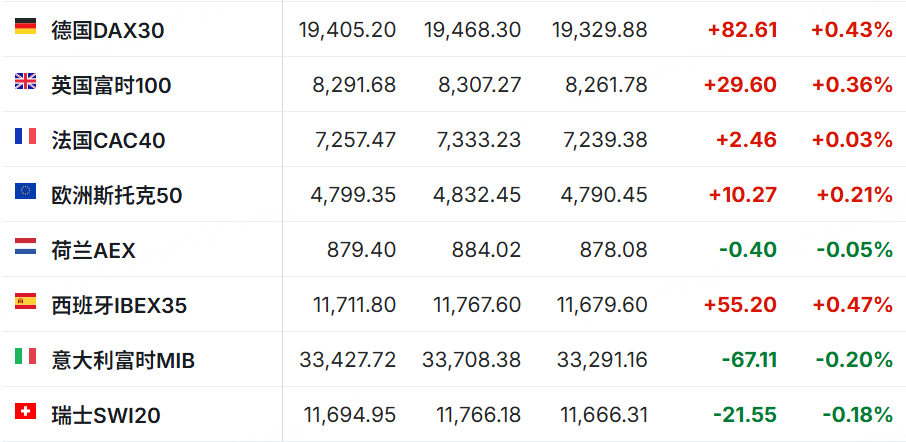The height and width of the screenshot is (442, 906).
Task: Click the European Union flag icon
Action: click(x=25, y=191)
